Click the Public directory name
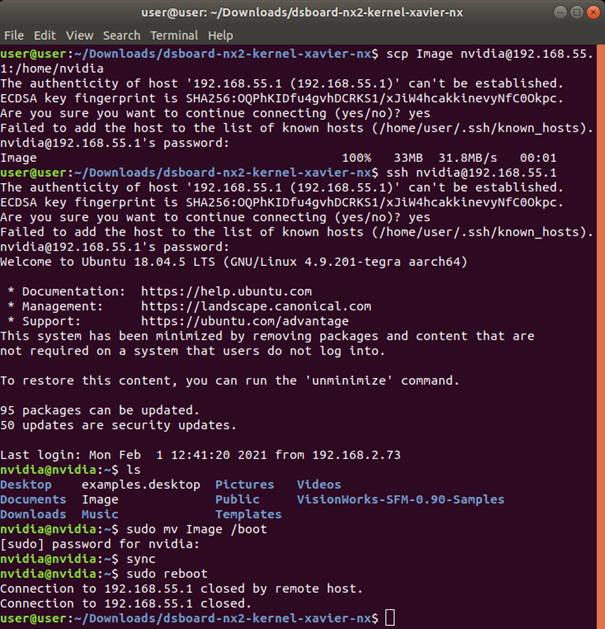This screenshot has height=629, width=605. click(x=237, y=499)
